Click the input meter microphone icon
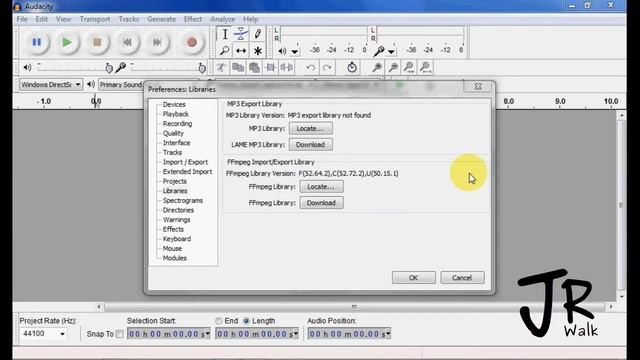This screenshot has width=640, height=360. (x=379, y=51)
